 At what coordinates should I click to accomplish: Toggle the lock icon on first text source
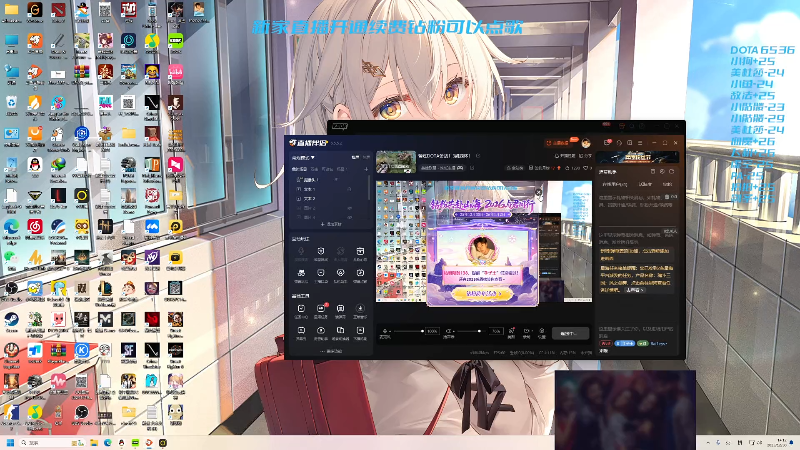pos(349,189)
